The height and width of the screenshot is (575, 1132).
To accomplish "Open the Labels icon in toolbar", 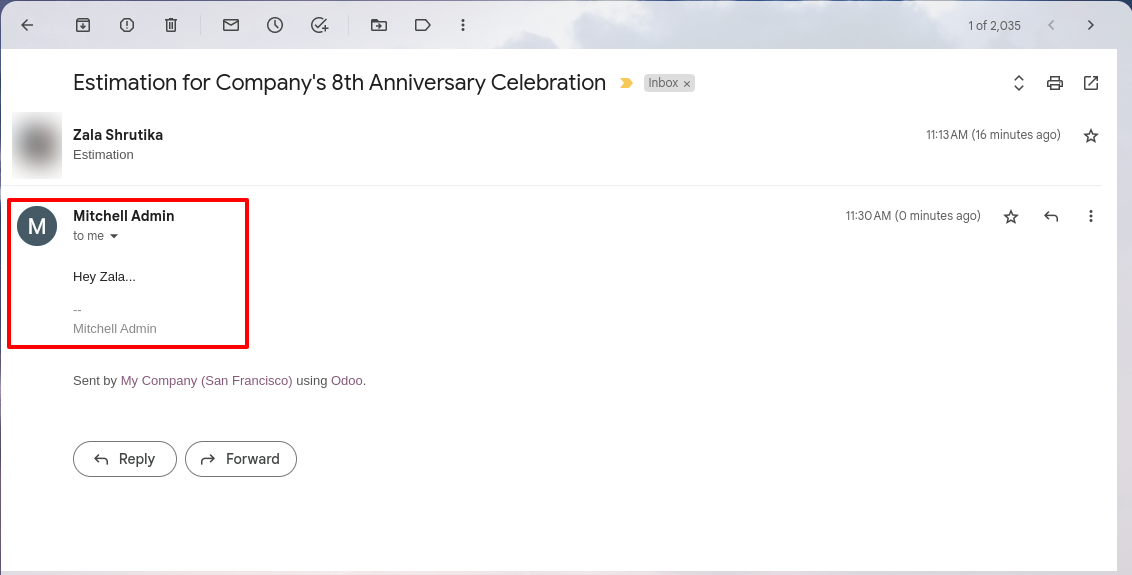I will pos(423,25).
